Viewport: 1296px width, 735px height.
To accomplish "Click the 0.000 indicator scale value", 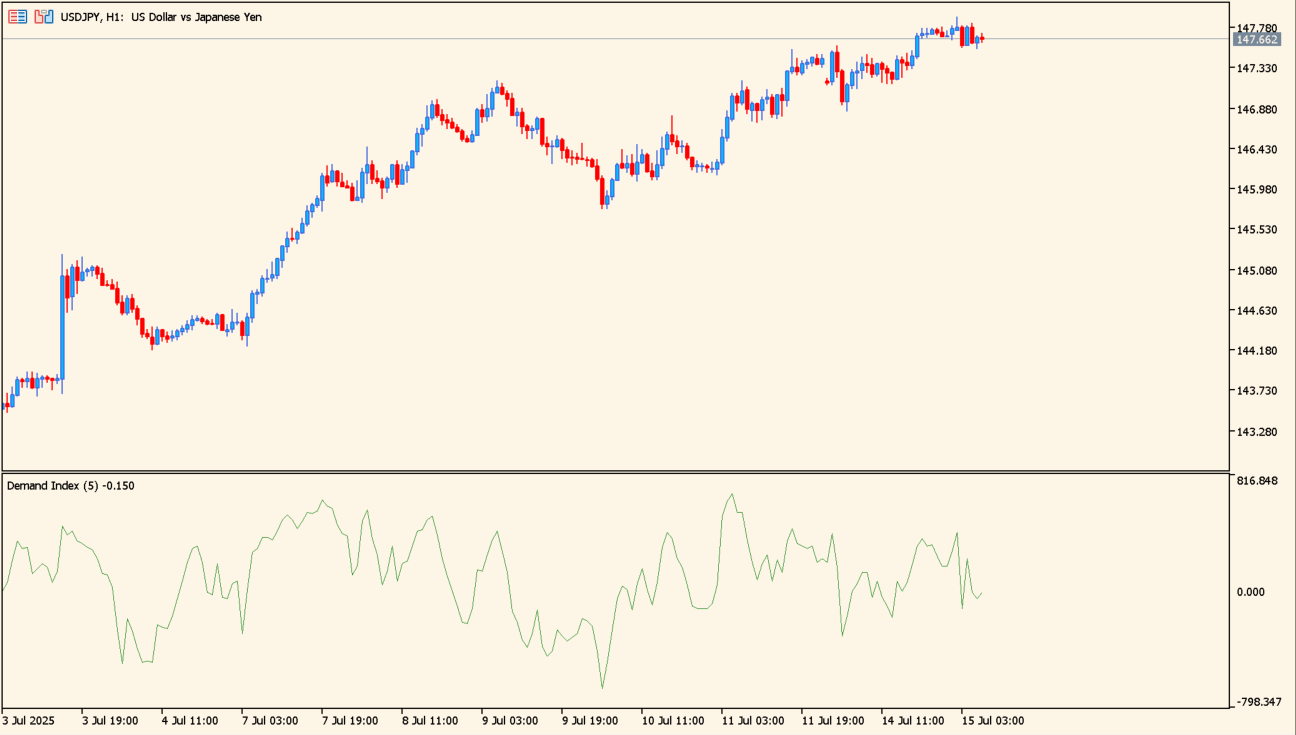I will pyautogui.click(x=1251, y=592).
